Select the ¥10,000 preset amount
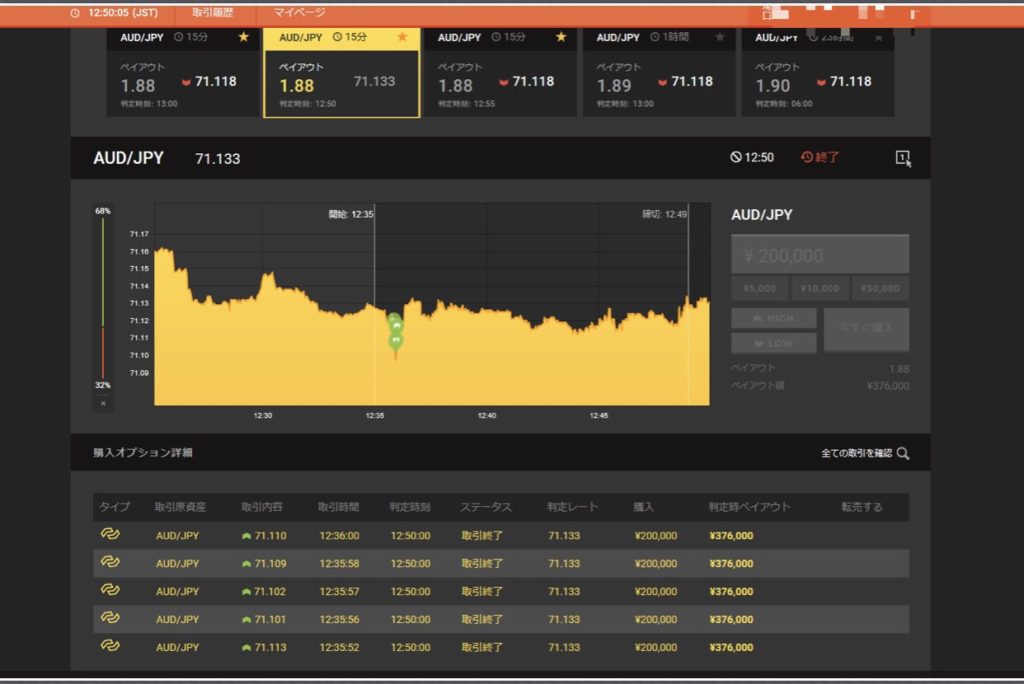This screenshot has height=684, width=1024. coord(820,289)
